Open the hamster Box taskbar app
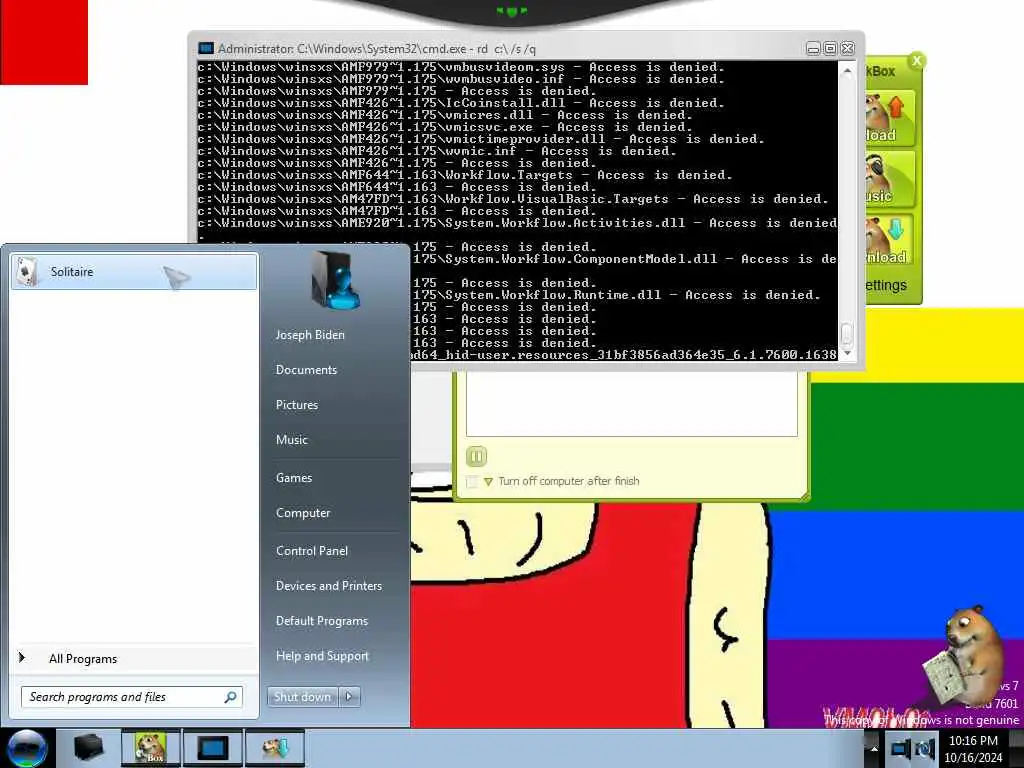 tap(150, 748)
